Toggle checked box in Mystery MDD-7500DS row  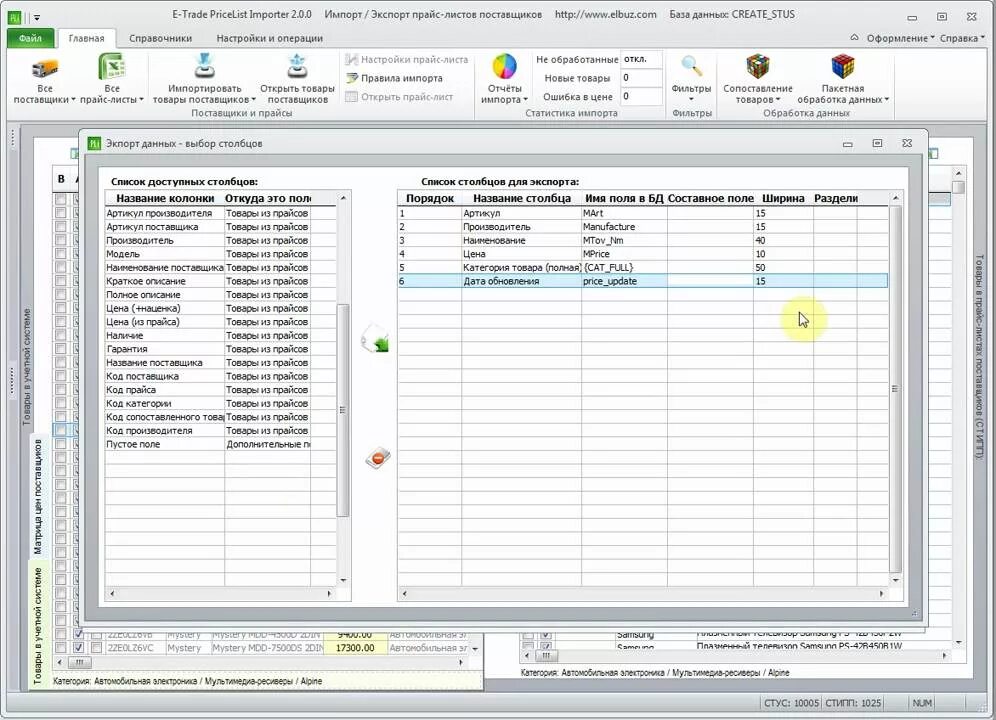78,648
